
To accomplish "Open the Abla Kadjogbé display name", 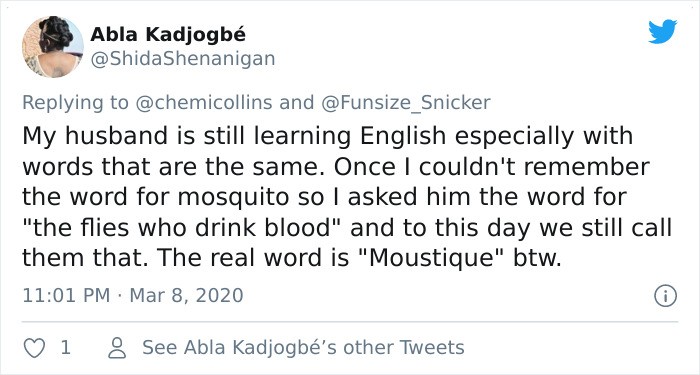I will (x=168, y=34).
